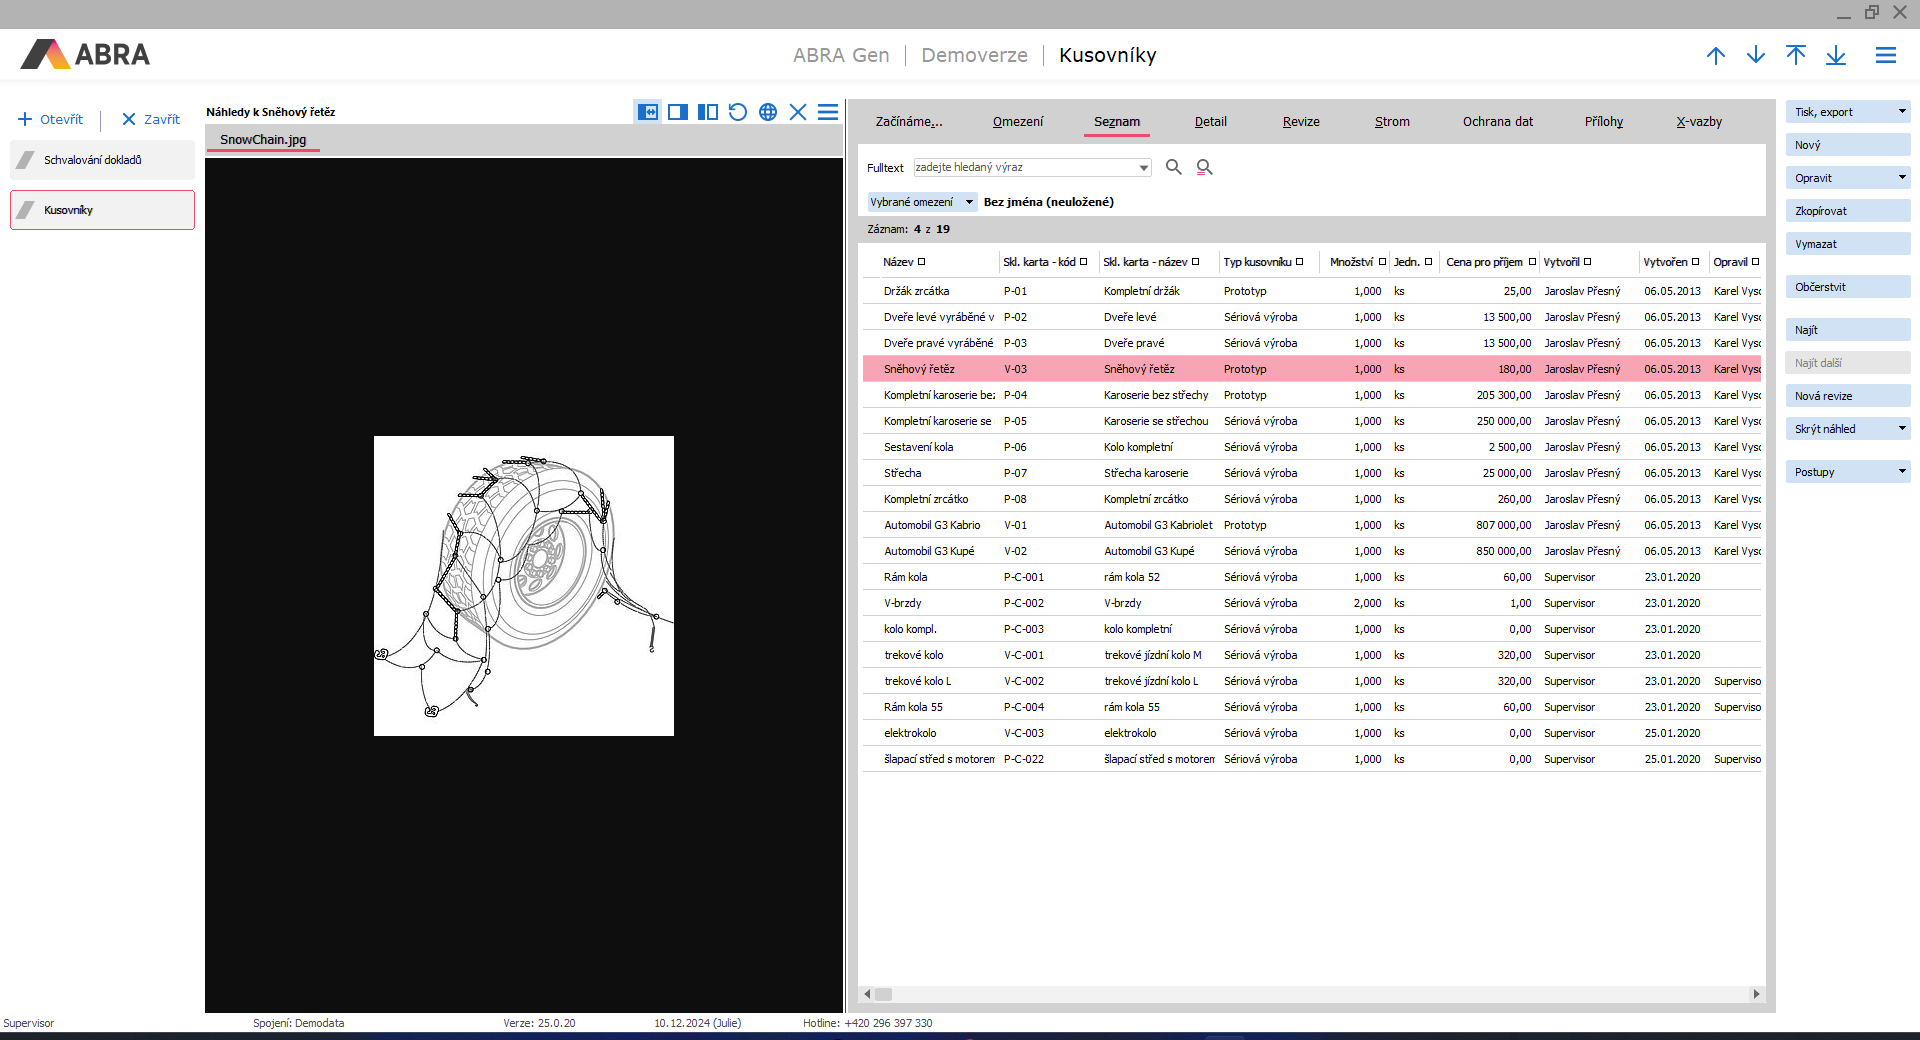Click the underlined magnifier advanced search icon
Image resolution: width=1920 pixels, height=1040 pixels.
click(1205, 167)
